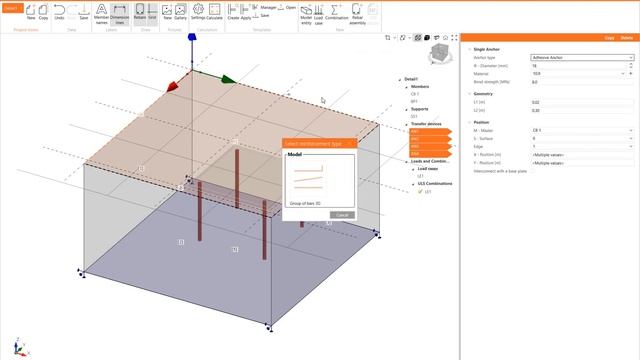Click New picture icon
This screenshot has width=640, height=360.
167,11
